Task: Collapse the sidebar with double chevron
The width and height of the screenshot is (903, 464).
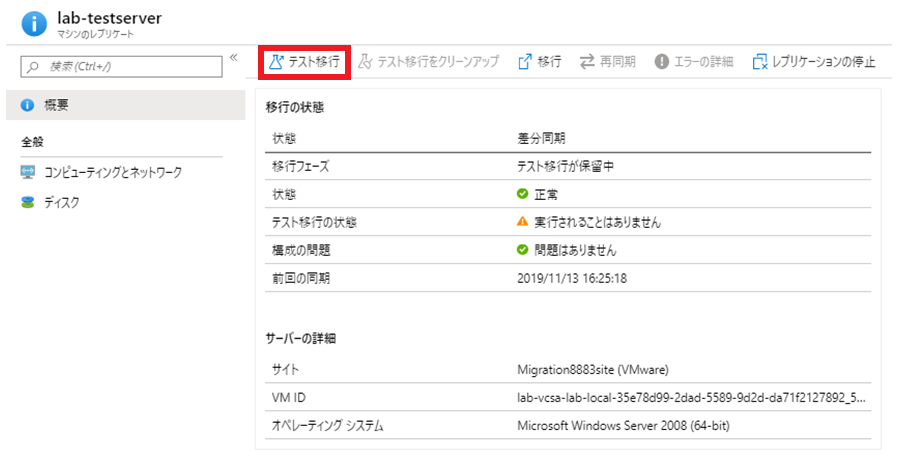Action: tap(233, 58)
